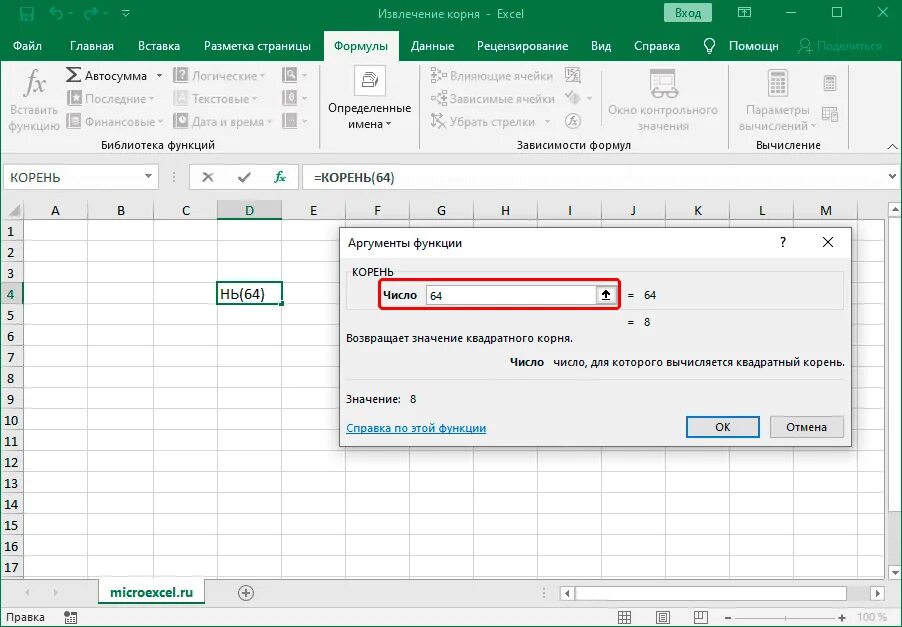Collapse the ribbon with the chevron
Image resolution: width=902 pixels, height=627 pixels.
coord(892,147)
